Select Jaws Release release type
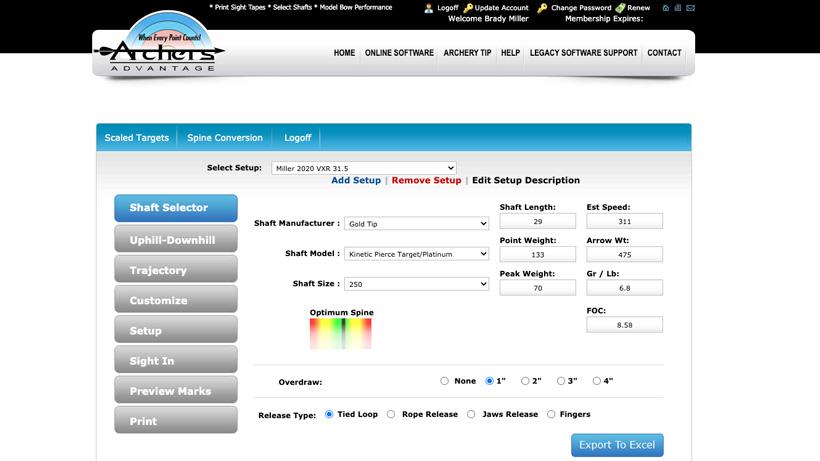Screen dimensions: 820x461 click(x=471, y=414)
